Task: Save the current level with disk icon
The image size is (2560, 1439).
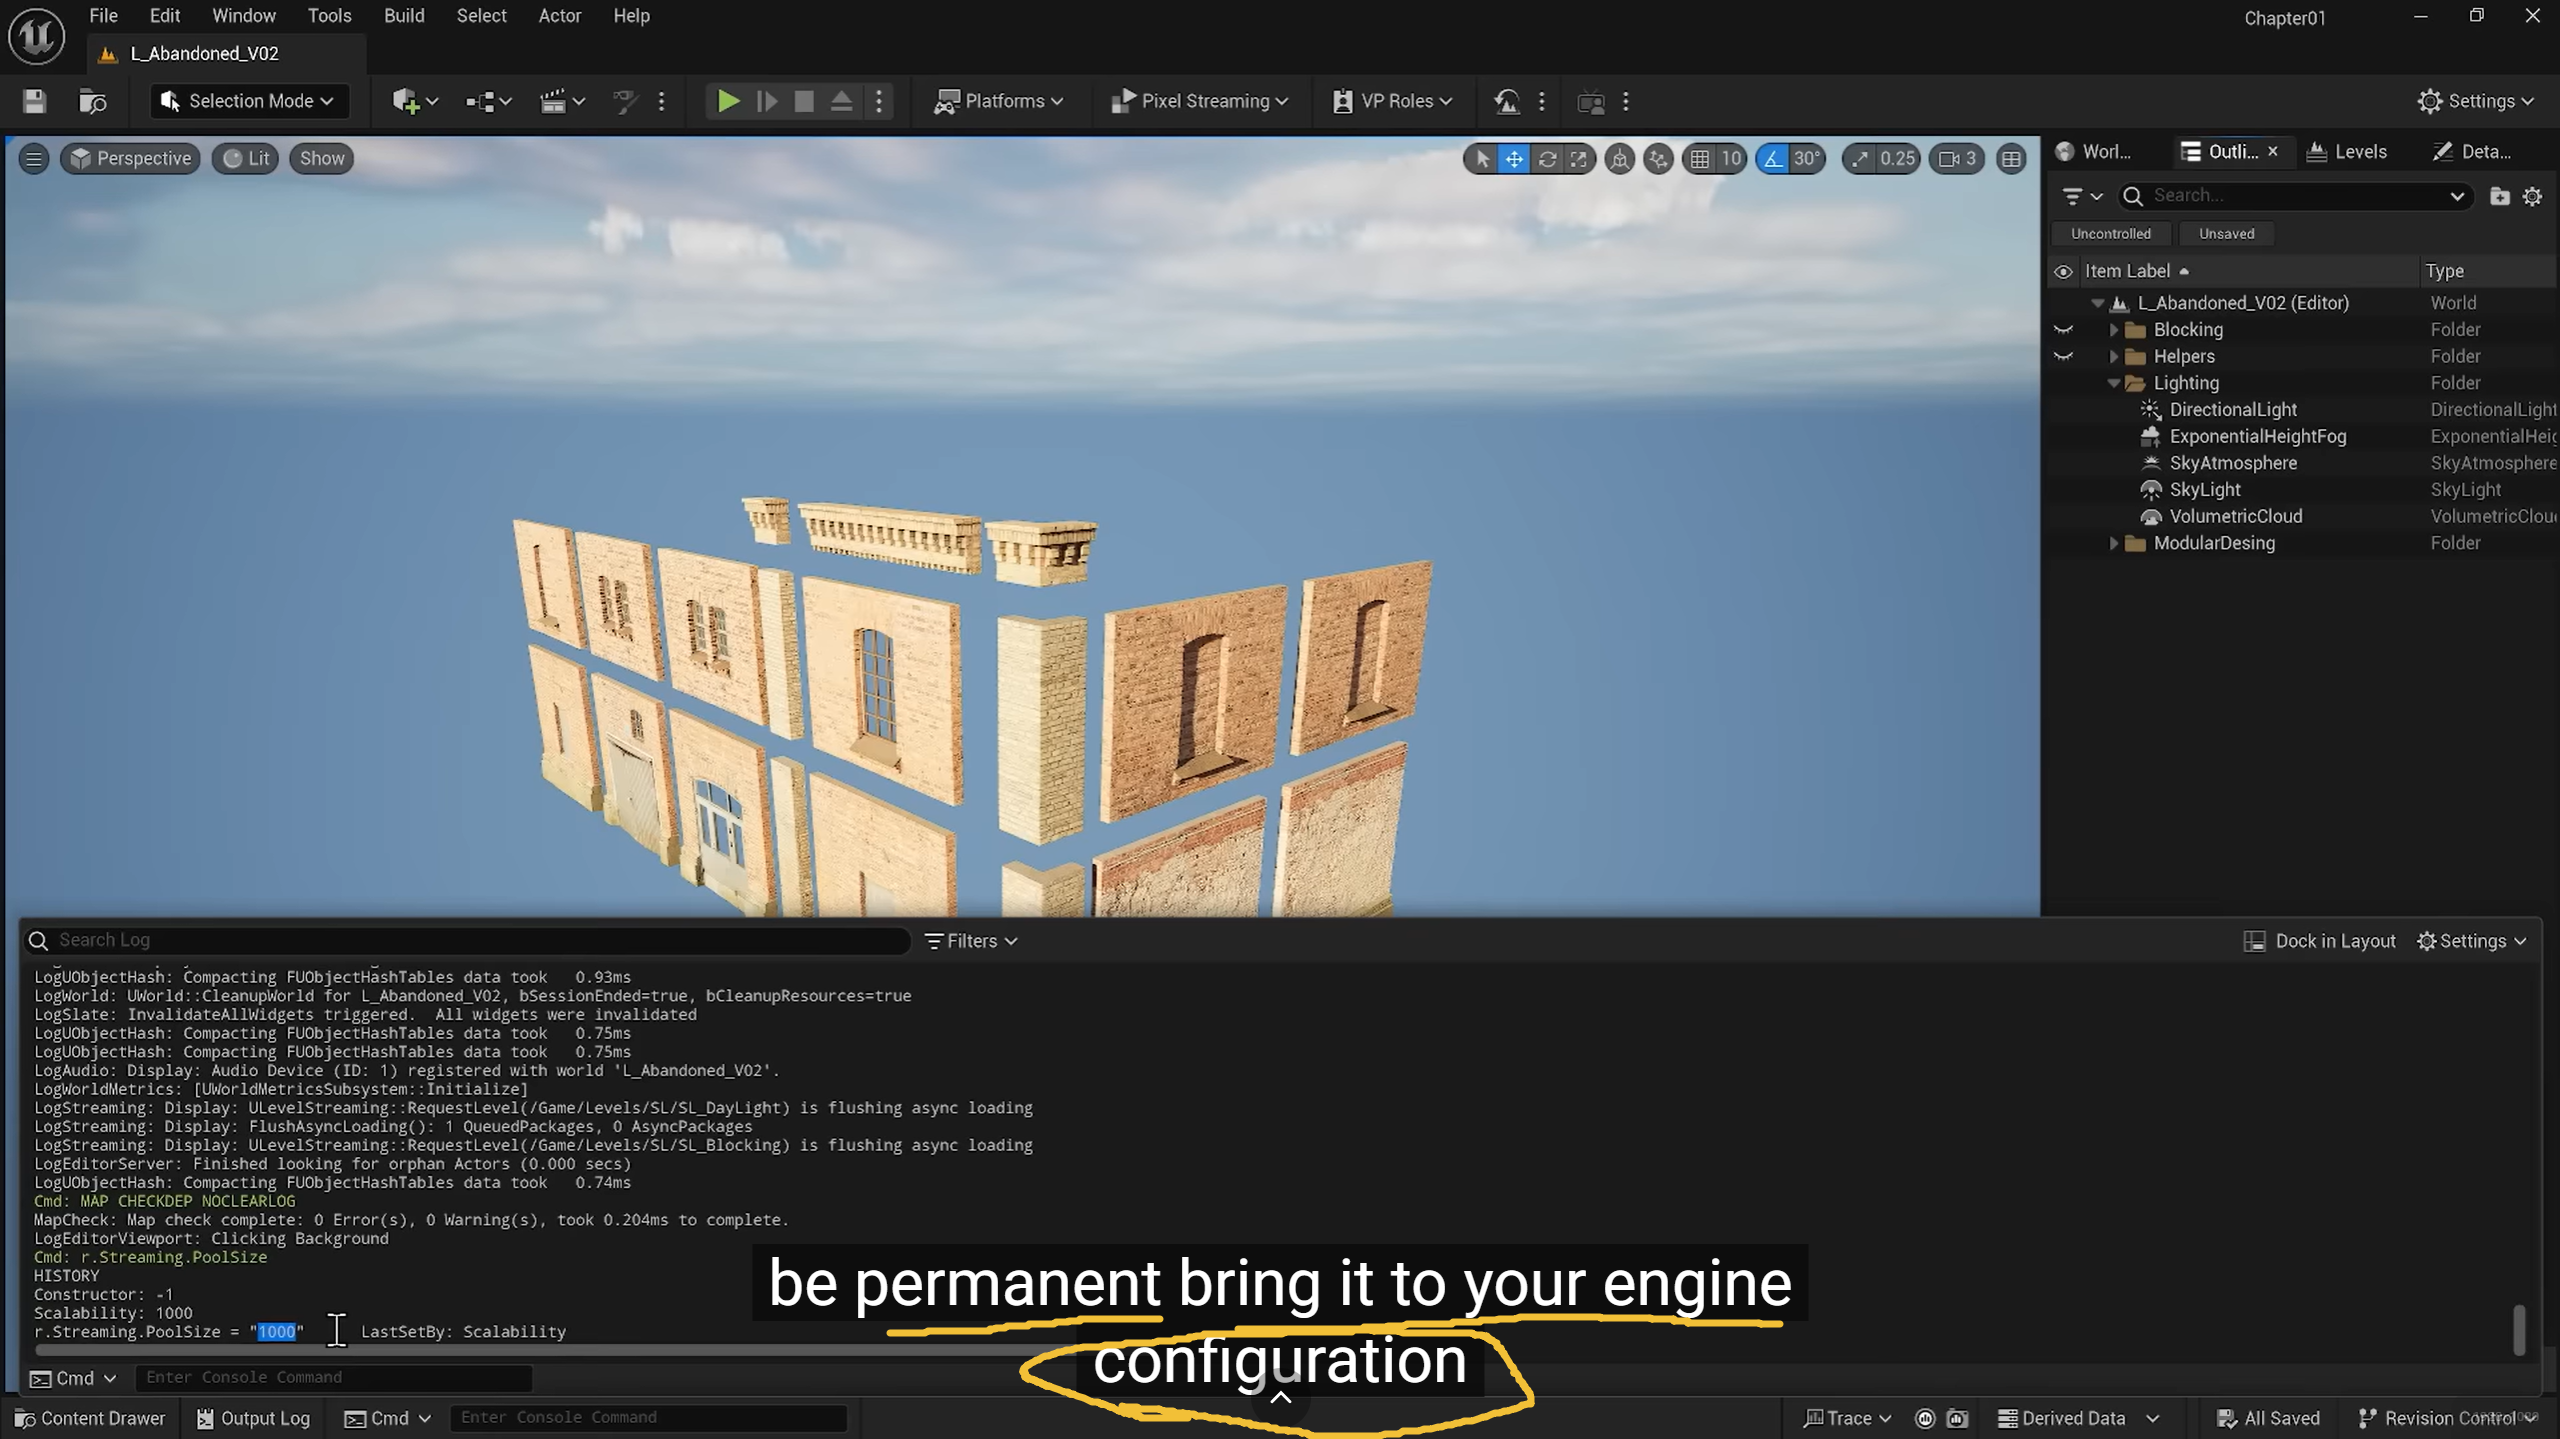Action: click(x=34, y=101)
